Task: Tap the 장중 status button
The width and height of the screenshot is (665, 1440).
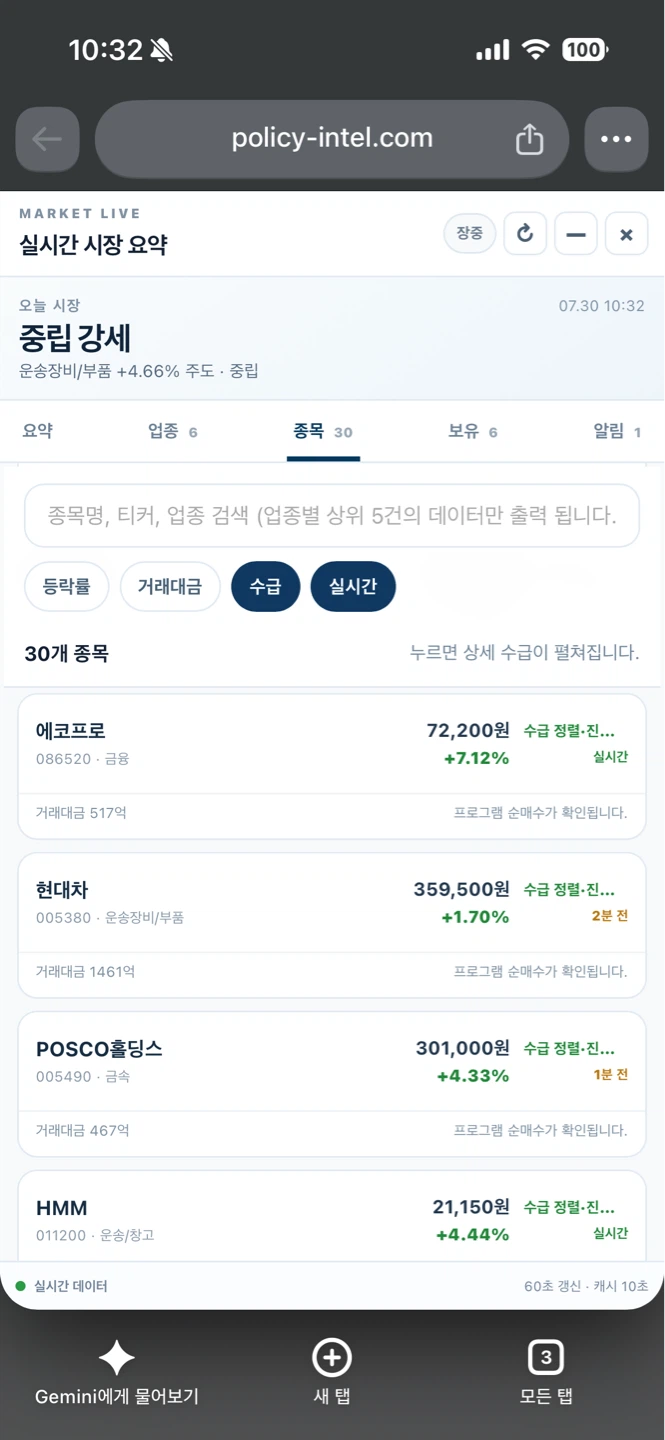Action: click(x=470, y=234)
